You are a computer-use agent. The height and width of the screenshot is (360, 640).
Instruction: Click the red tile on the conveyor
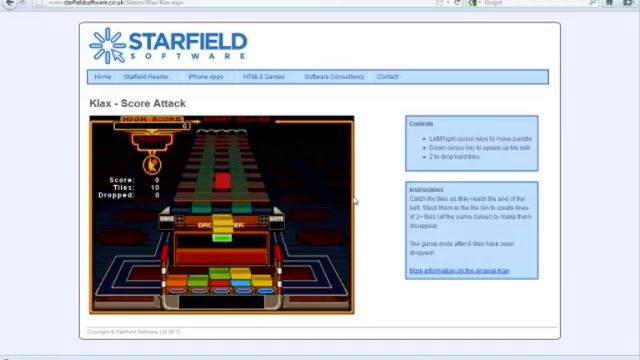point(222,181)
